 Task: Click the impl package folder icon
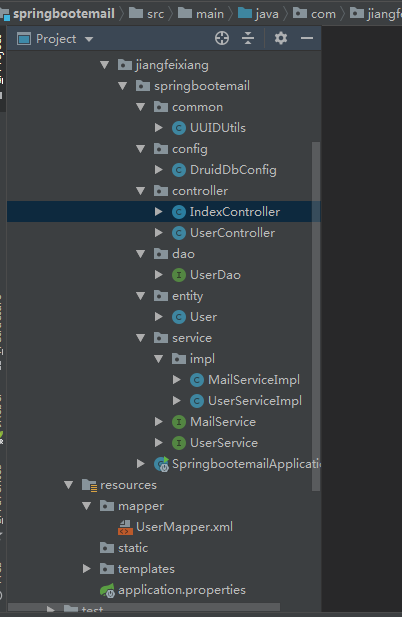(179, 358)
